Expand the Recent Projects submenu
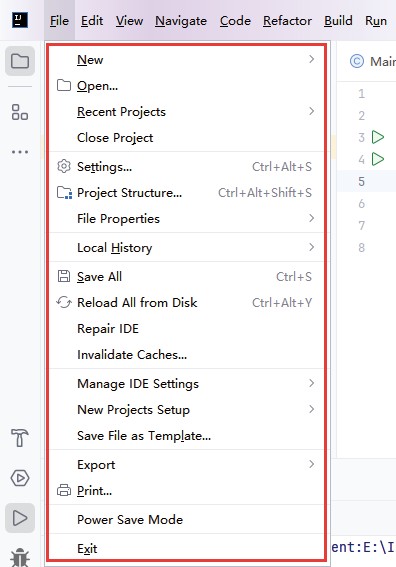The width and height of the screenshot is (396, 567). point(186,112)
